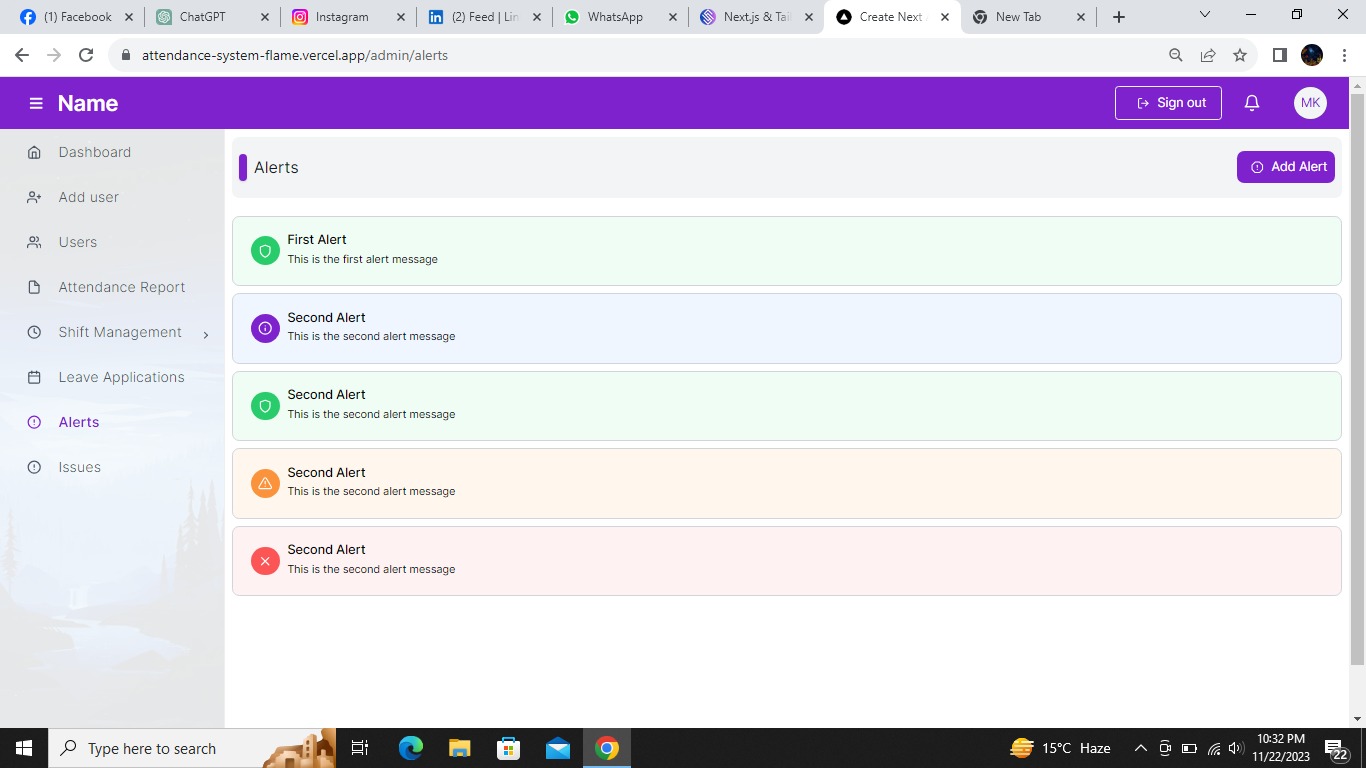Screen dimensions: 1366x768
Task: Click the share page icon in address bar
Action: click(x=1208, y=55)
